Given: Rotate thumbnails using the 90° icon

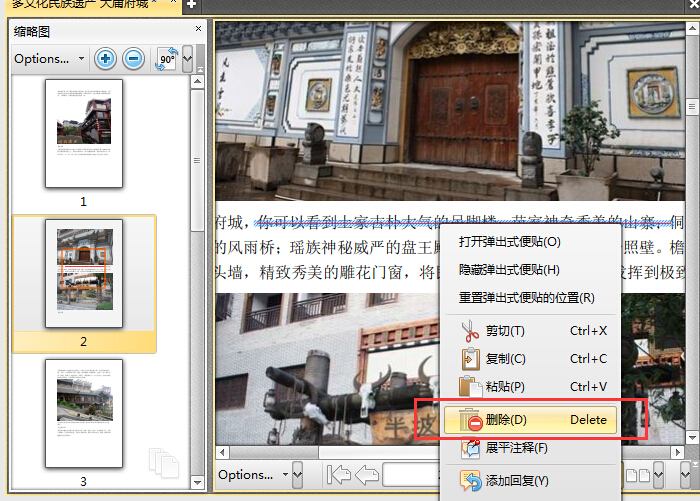Looking at the screenshot, I should tap(167, 59).
